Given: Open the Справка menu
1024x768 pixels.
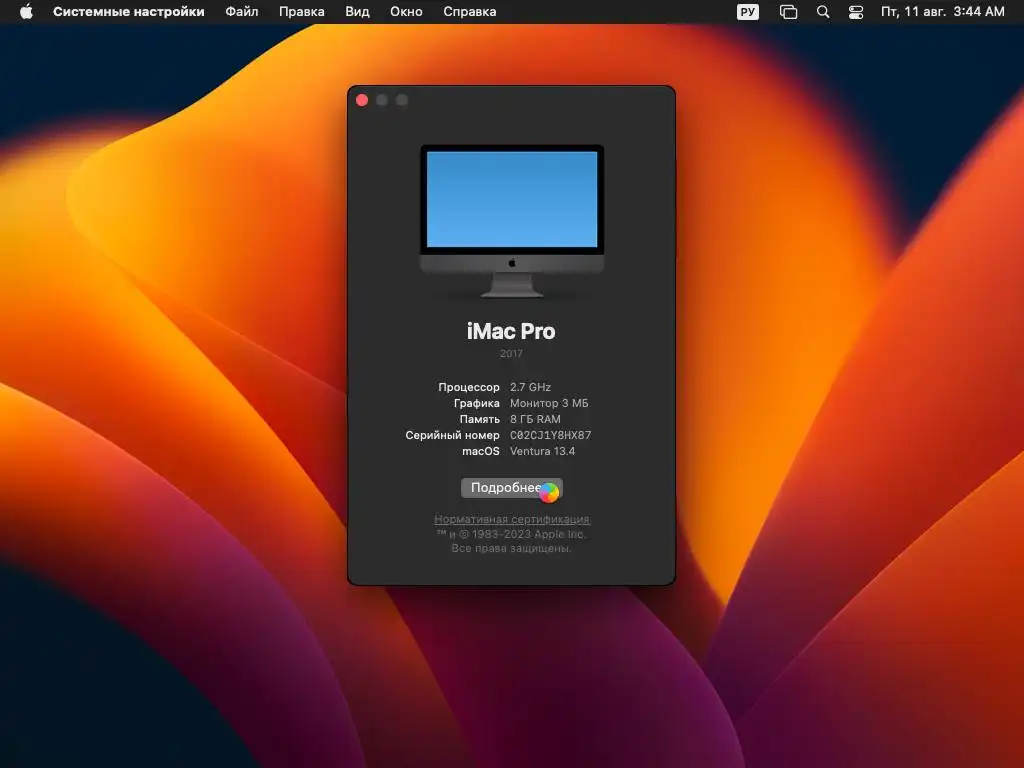Looking at the screenshot, I should [x=470, y=12].
